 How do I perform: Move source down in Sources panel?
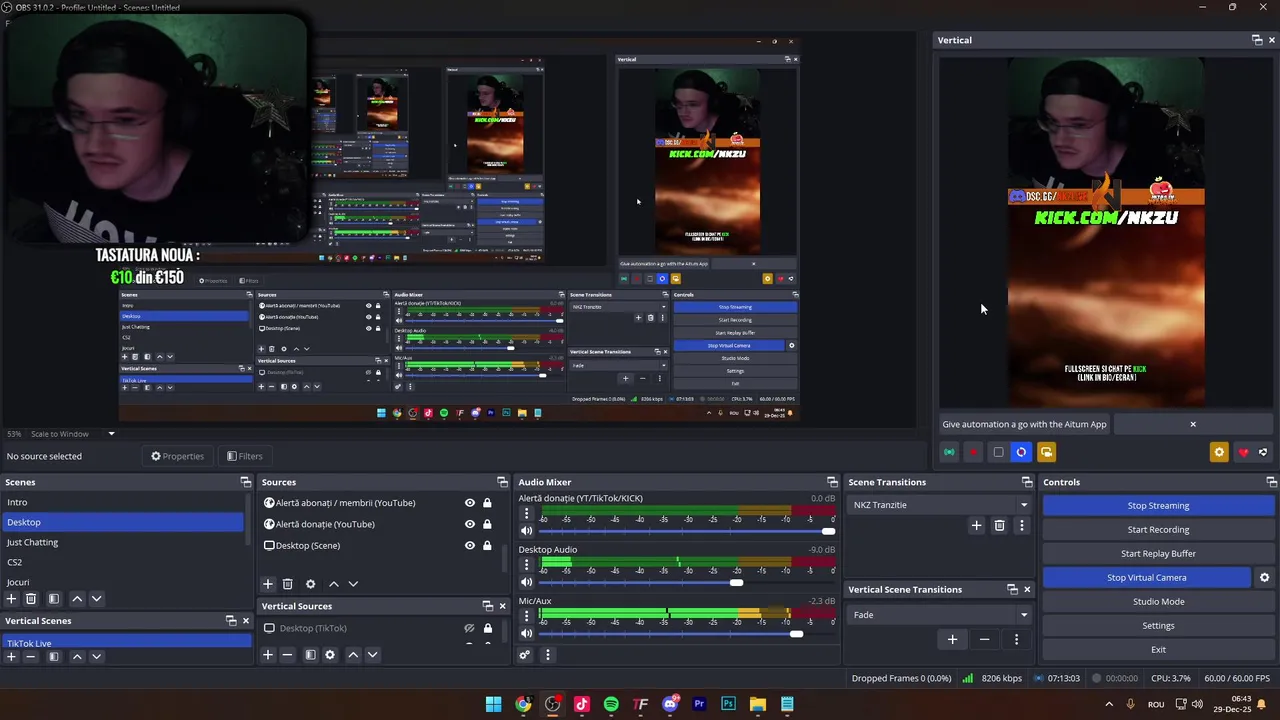pyautogui.click(x=353, y=584)
